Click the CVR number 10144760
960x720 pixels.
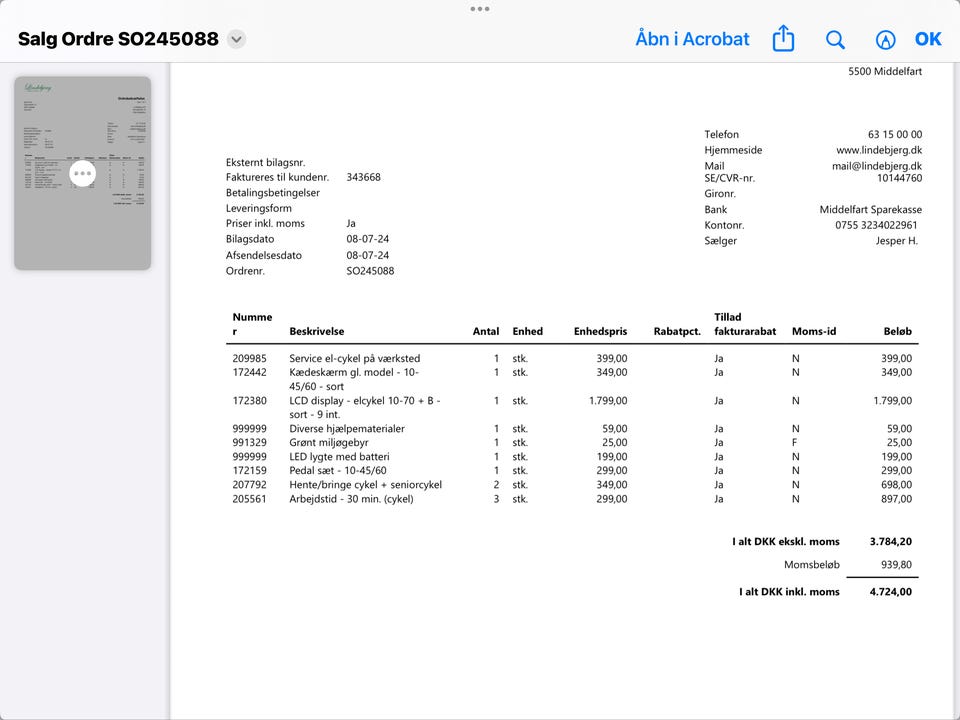[x=899, y=178]
